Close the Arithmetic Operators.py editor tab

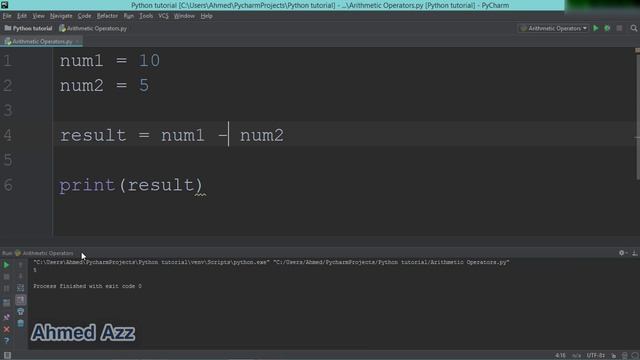point(78,41)
